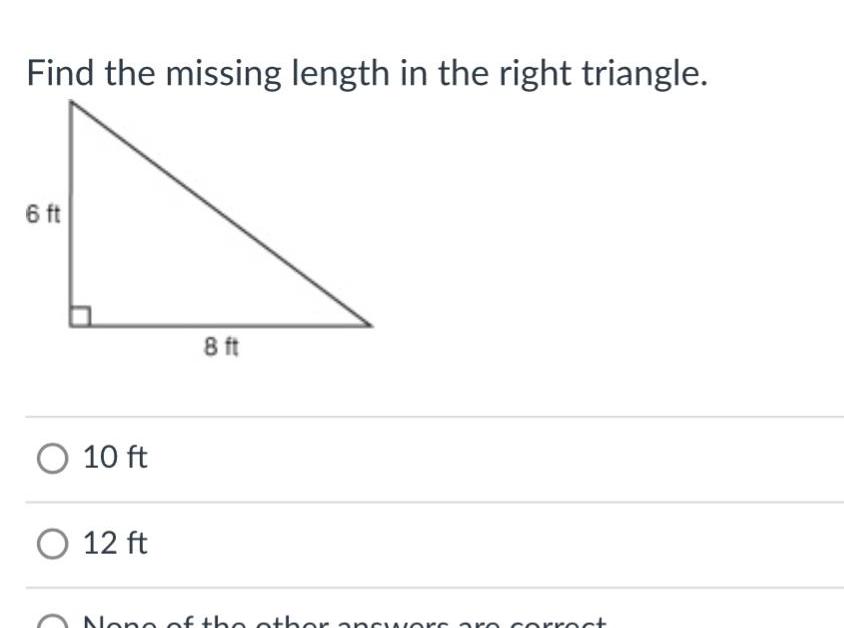The image size is (844, 628).
Task: Click the '6 ft' side label
Action: coord(44,214)
